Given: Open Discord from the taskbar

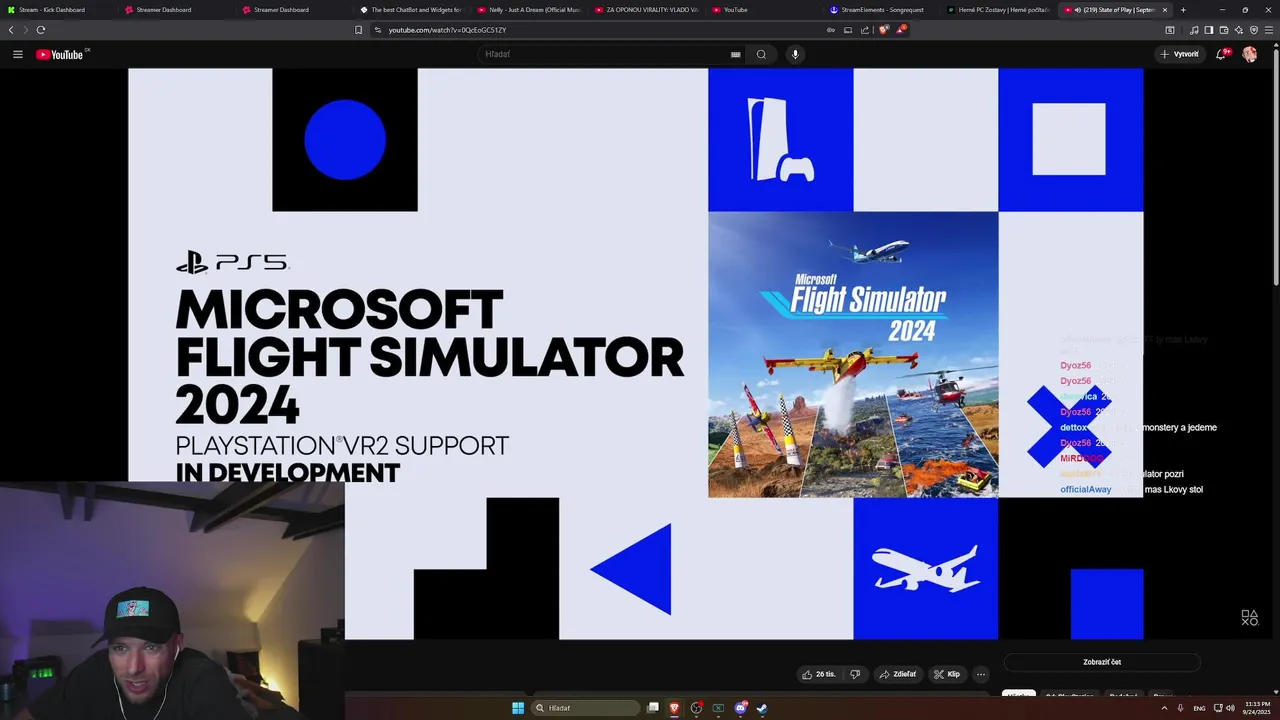Looking at the screenshot, I should 741,708.
